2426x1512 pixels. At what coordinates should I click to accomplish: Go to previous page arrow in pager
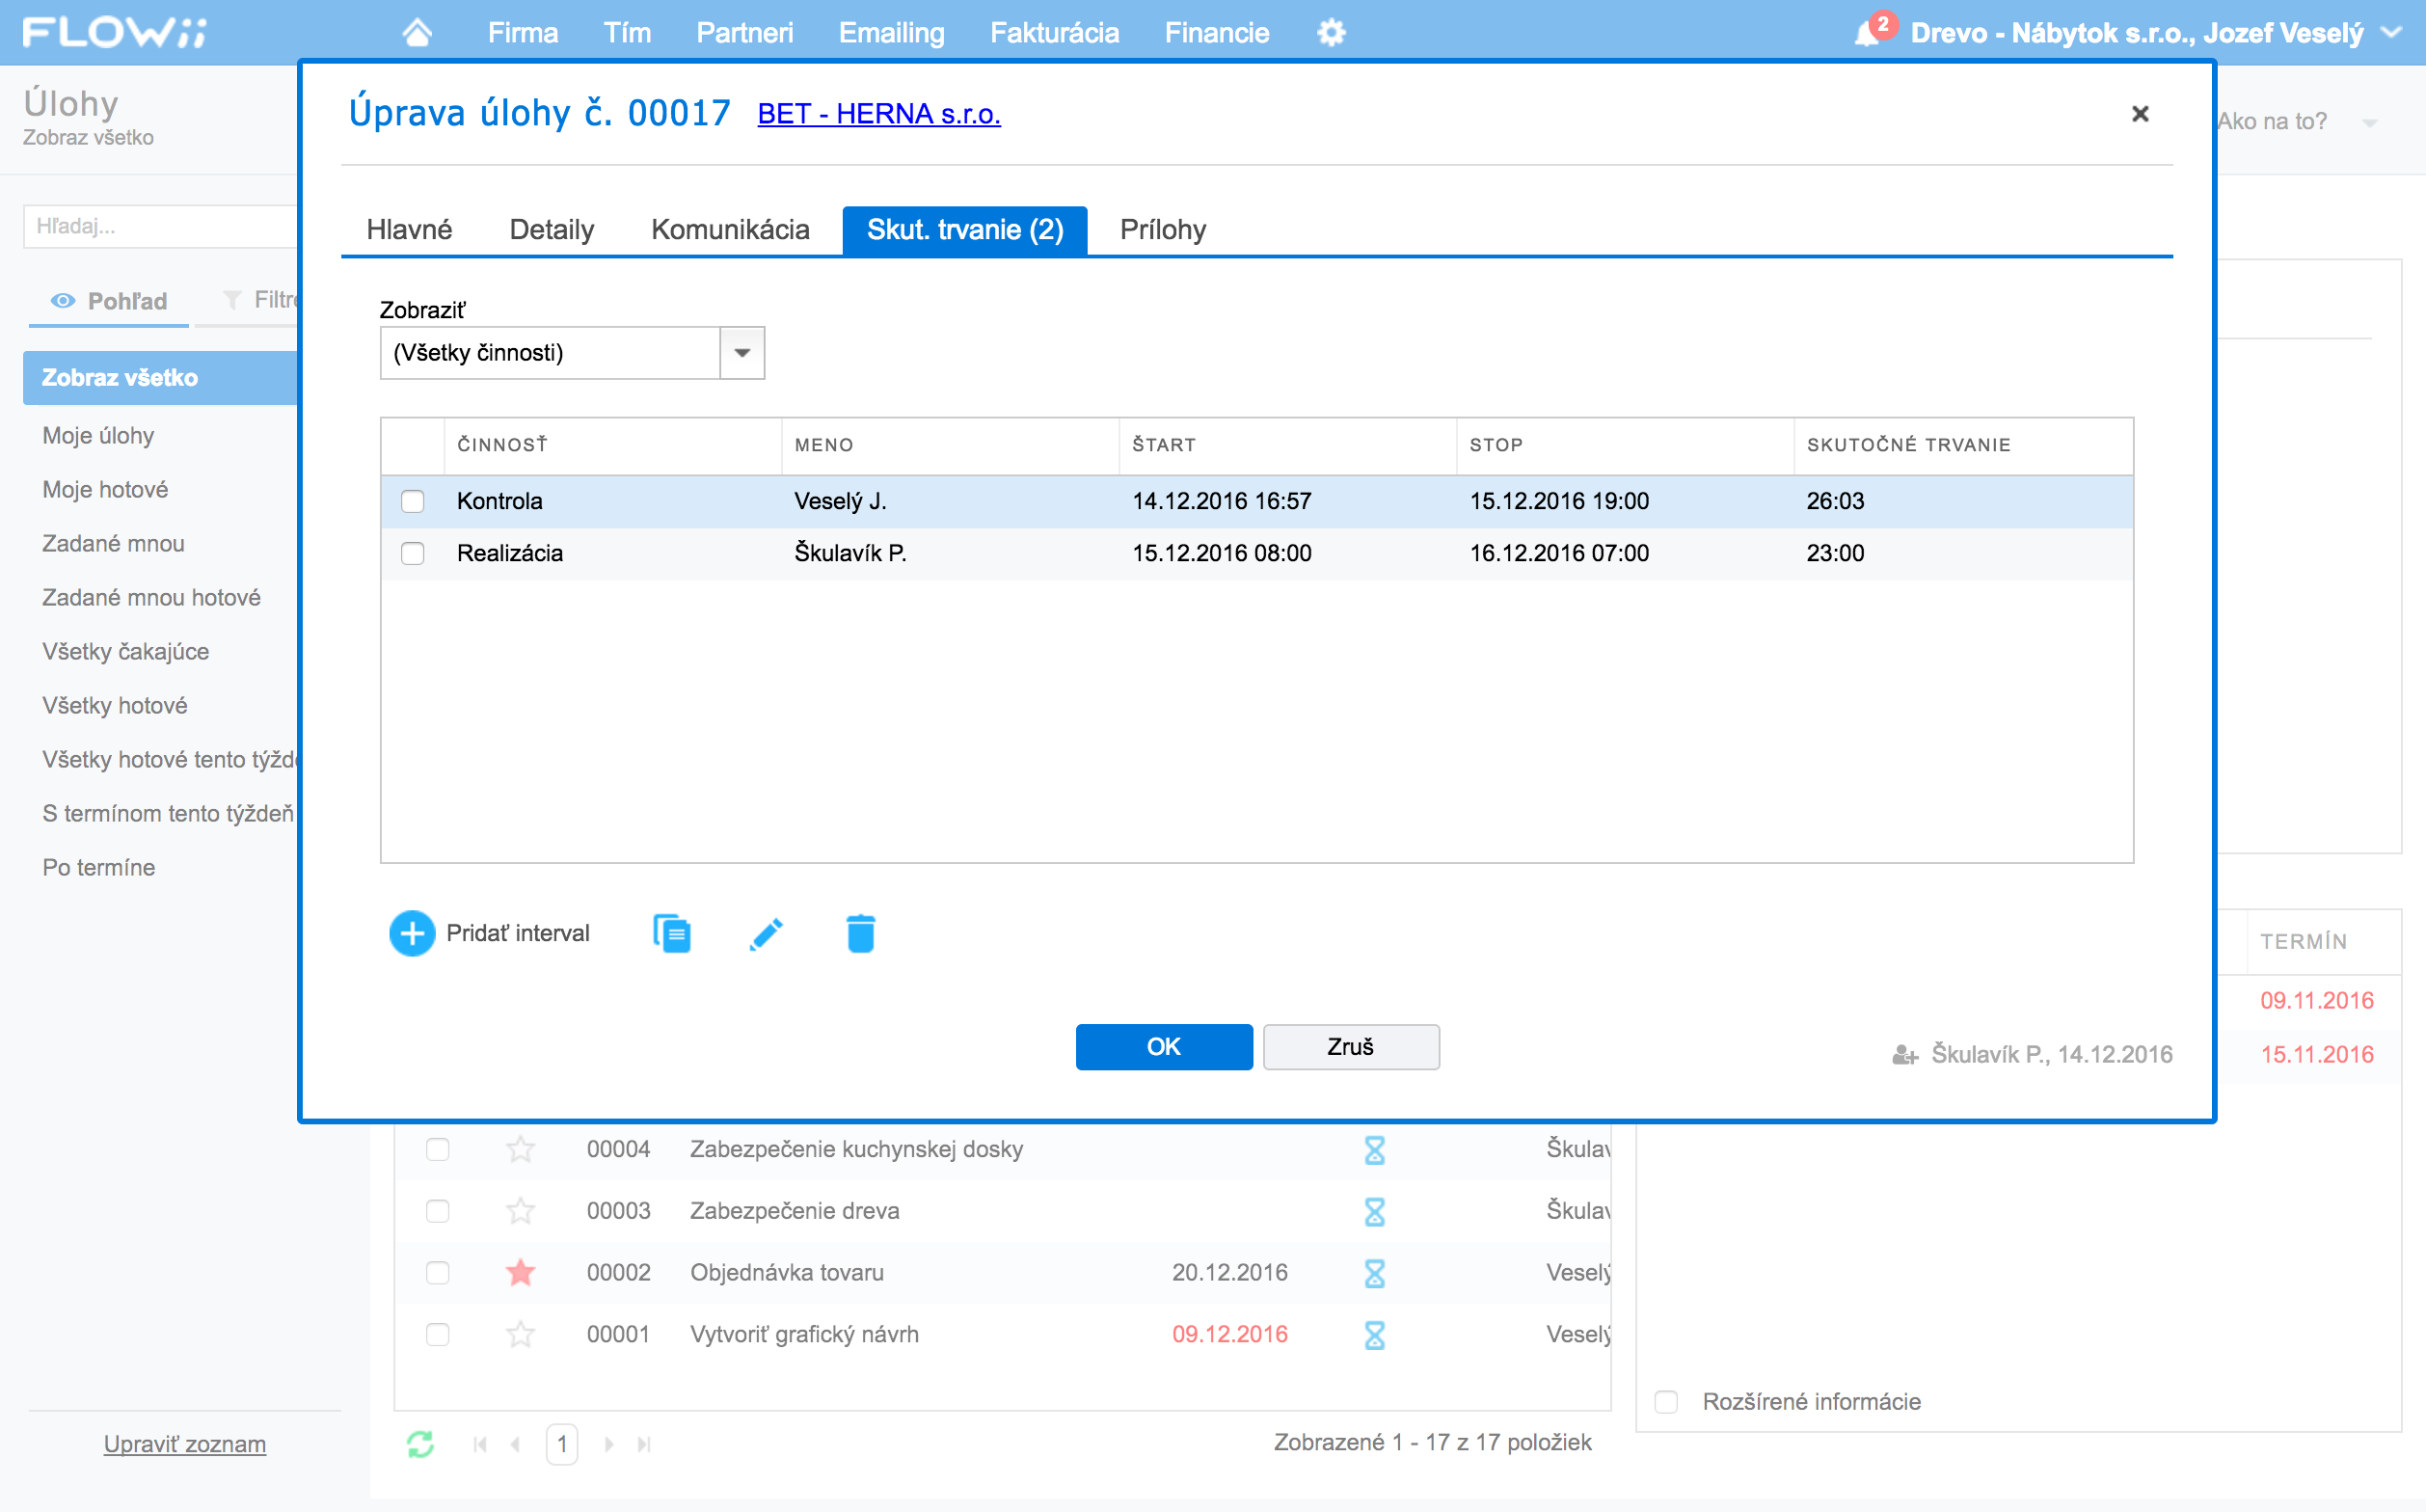pos(515,1444)
